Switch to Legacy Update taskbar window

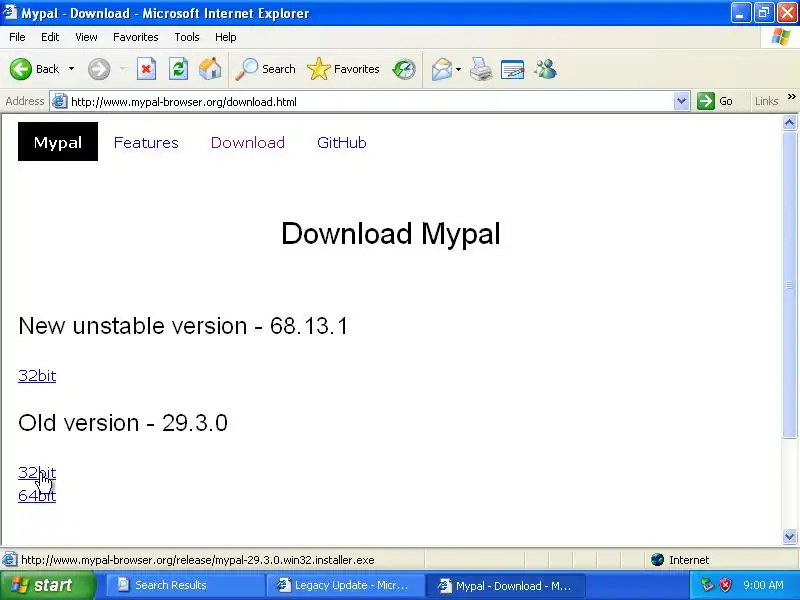point(345,585)
